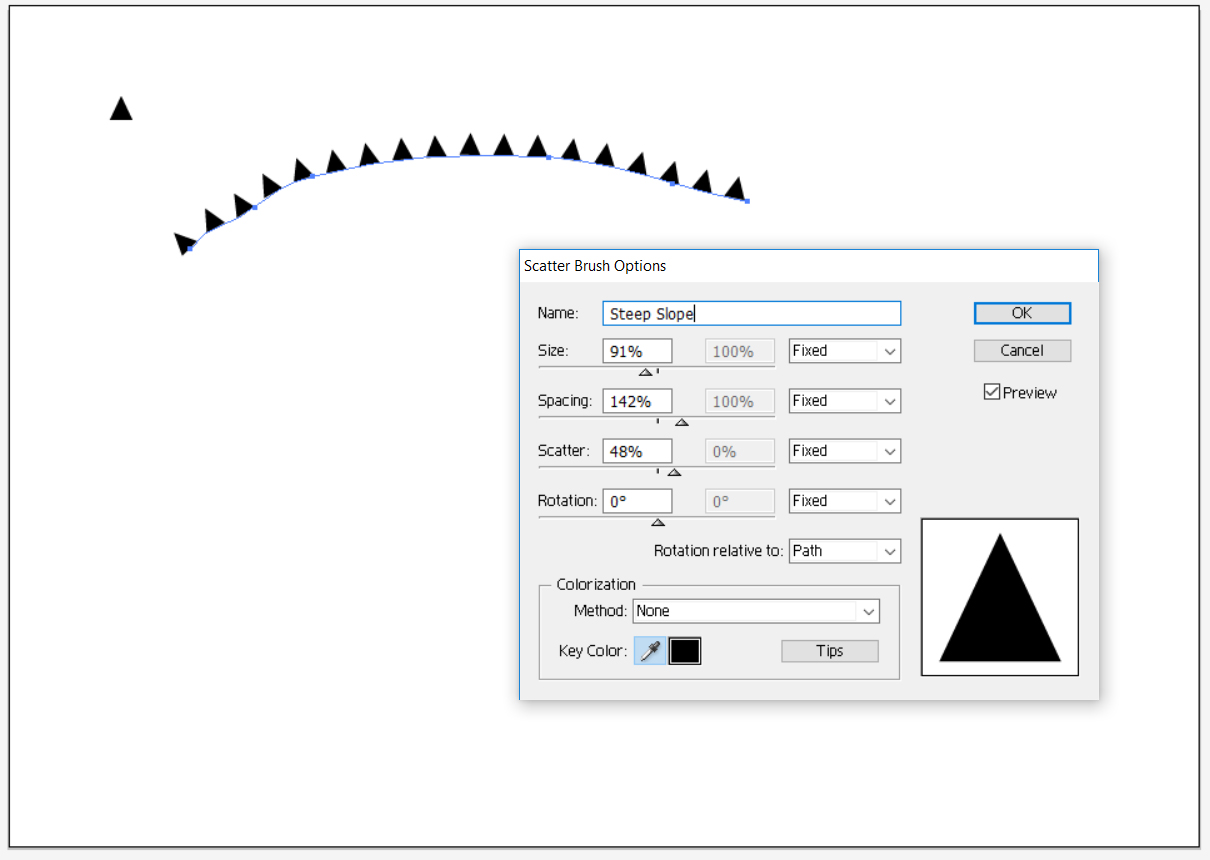Open the Scatter Fixed dropdown
The image size is (1210, 860).
point(844,451)
